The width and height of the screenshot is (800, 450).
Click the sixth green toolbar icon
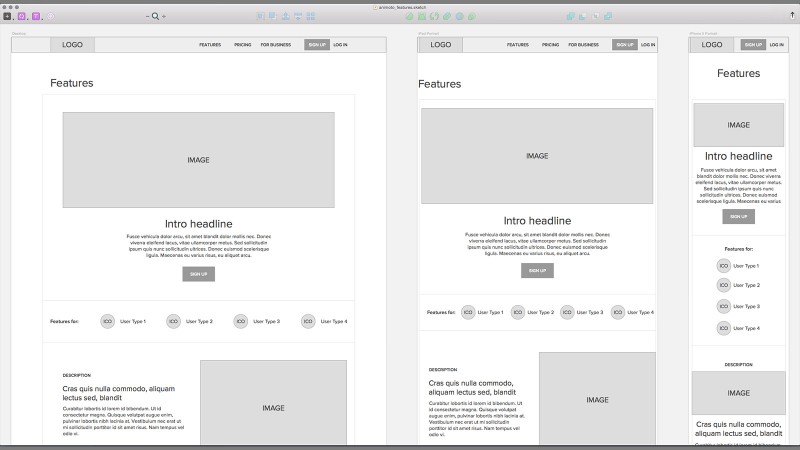pos(472,16)
